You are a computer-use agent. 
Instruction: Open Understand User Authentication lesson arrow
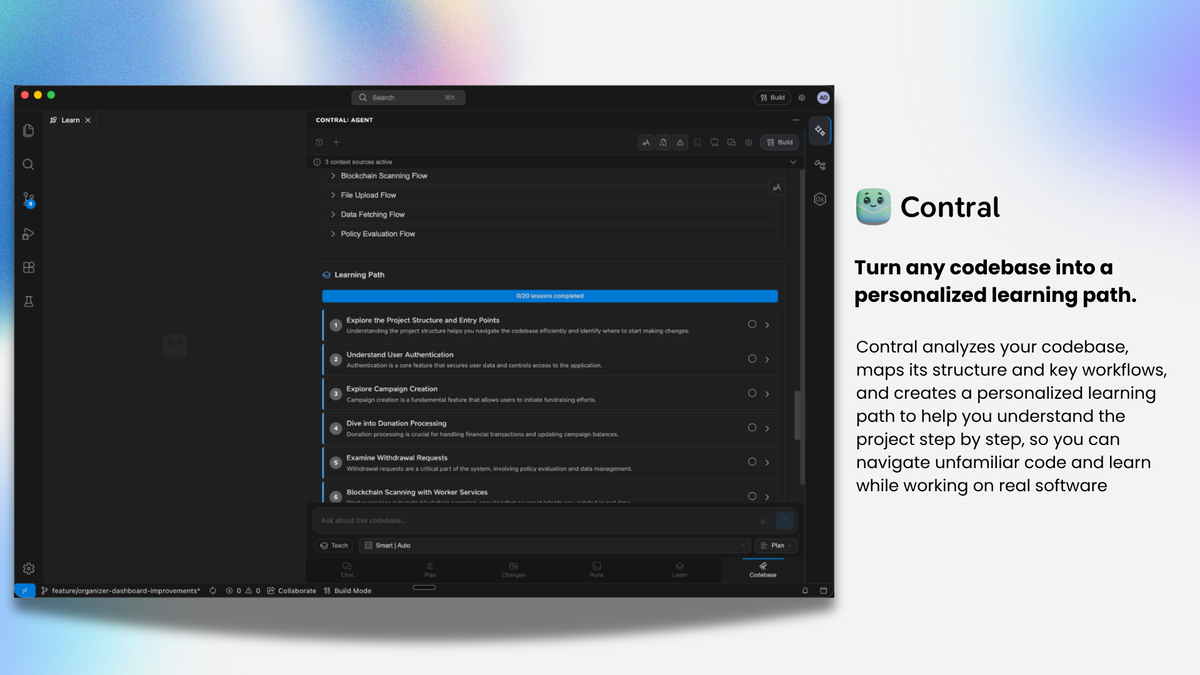tap(767, 359)
